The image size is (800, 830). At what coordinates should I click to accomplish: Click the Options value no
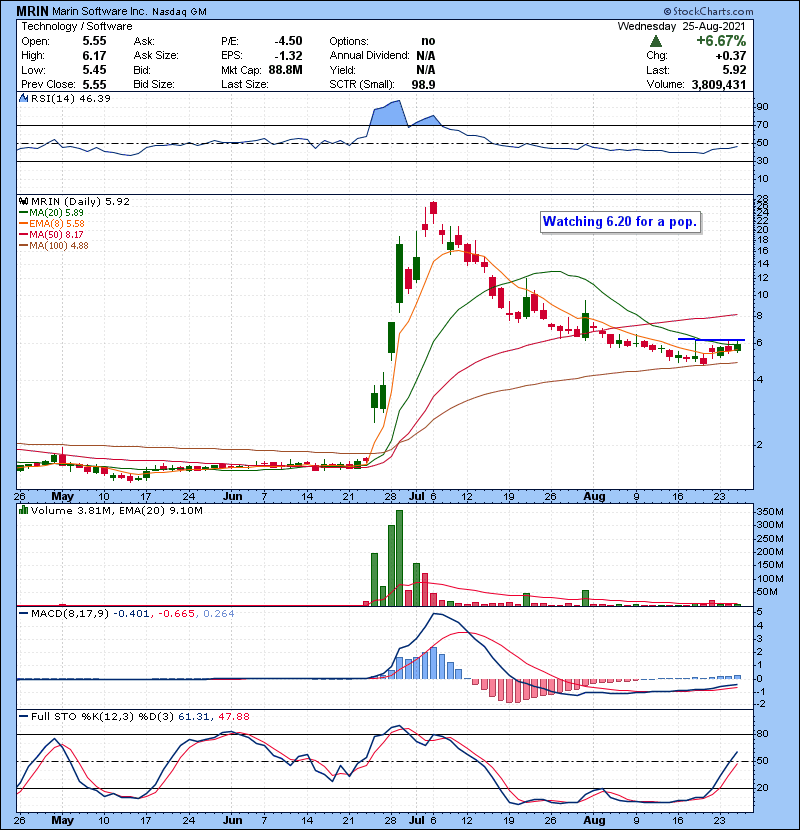tap(428, 41)
